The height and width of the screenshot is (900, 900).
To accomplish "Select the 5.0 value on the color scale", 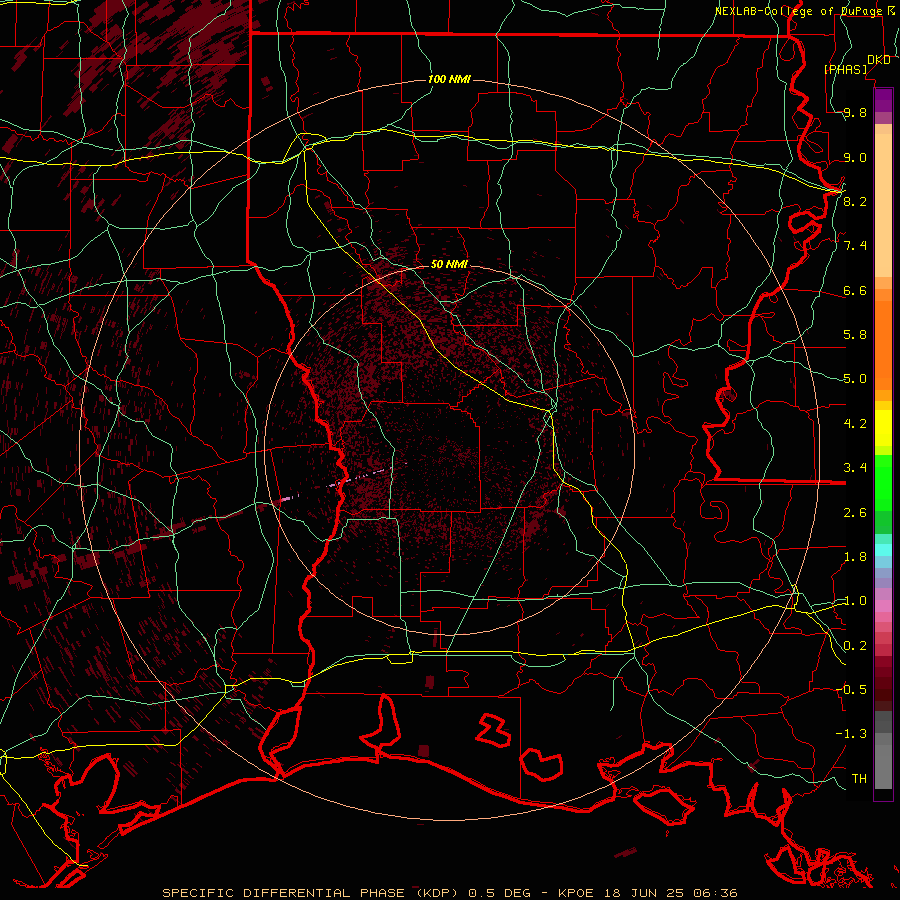I will [855, 379].
